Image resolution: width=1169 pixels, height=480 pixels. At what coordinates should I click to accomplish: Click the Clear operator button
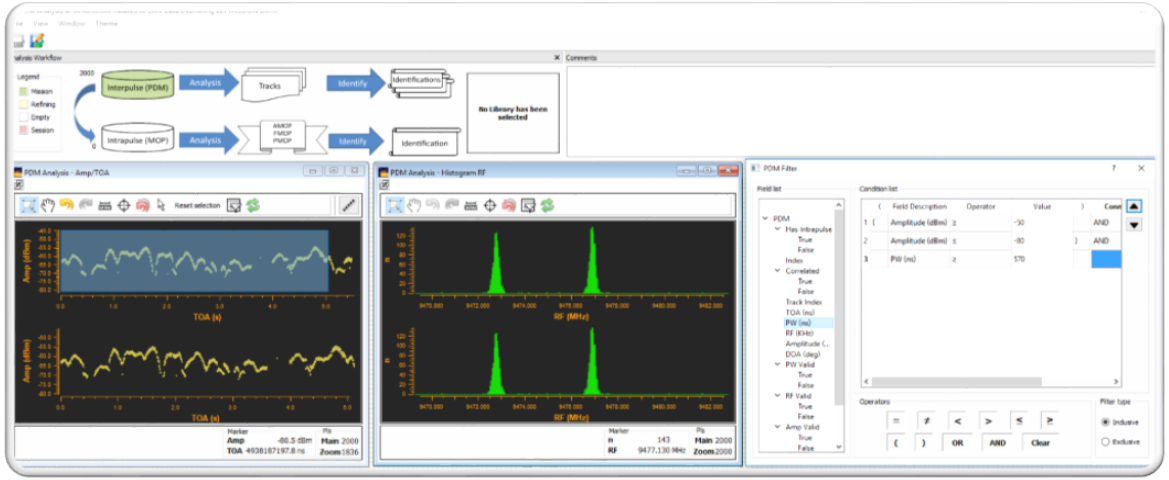tap(1040, 443)
